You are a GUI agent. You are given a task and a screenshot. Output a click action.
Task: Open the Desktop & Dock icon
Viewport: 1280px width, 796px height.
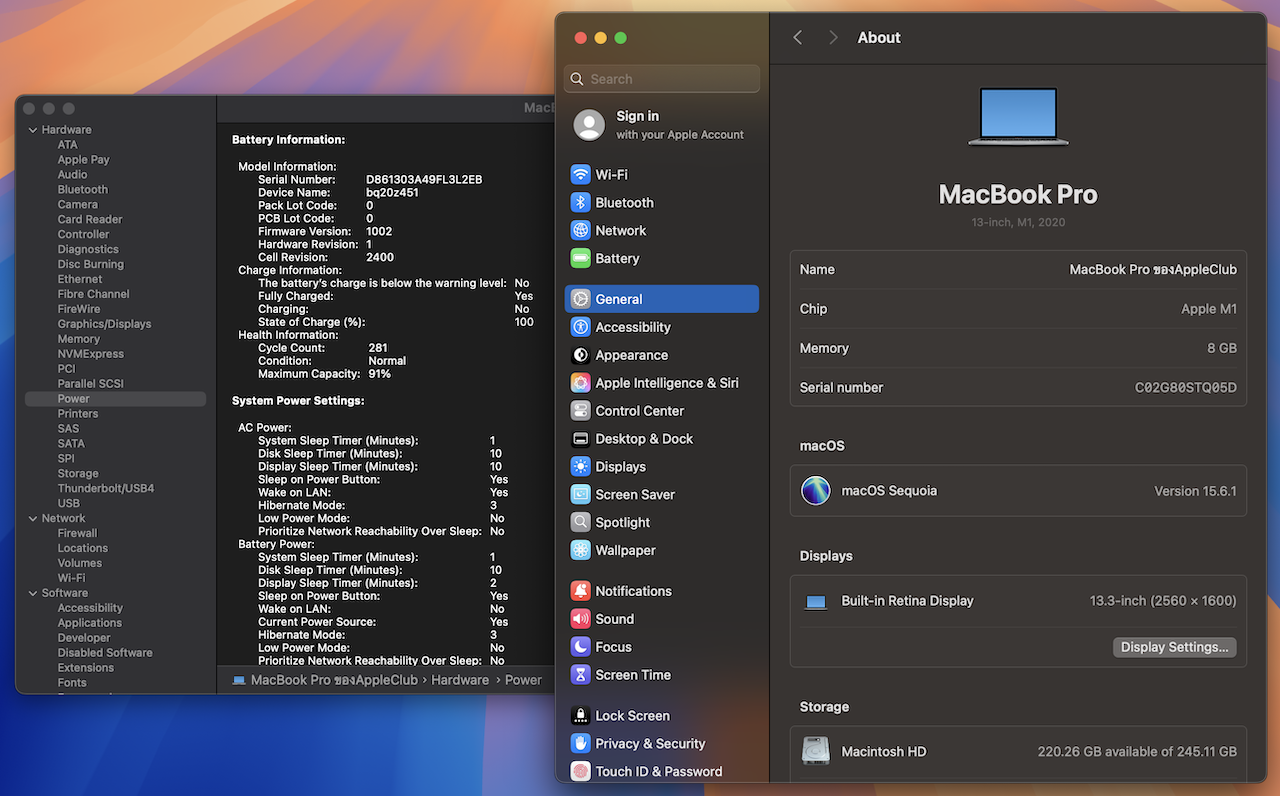click(x=580, y=439)
